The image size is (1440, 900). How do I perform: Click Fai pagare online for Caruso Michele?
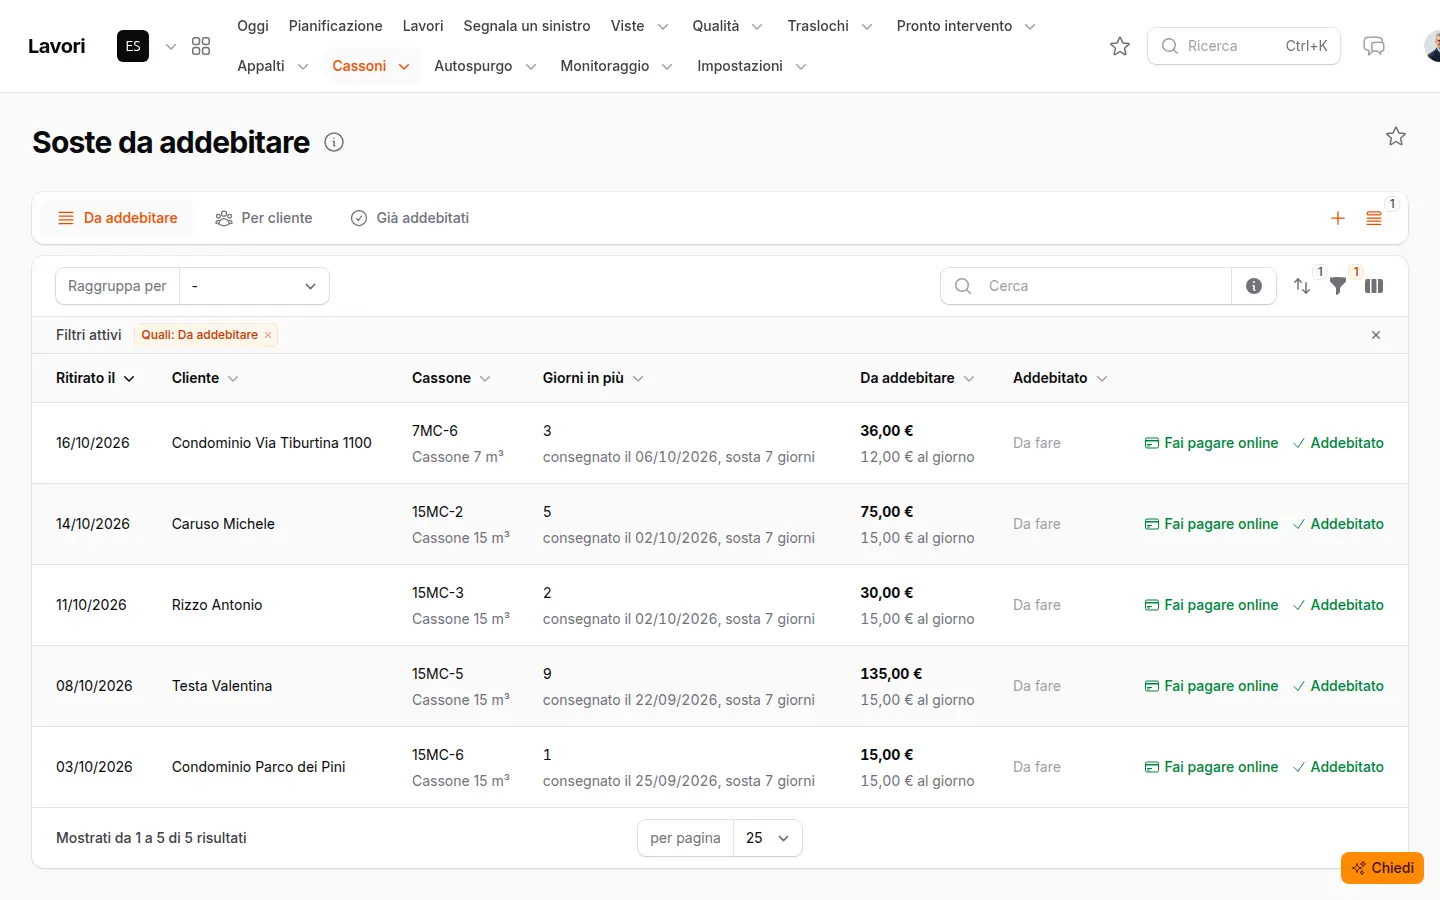click(x=1211, y=524)
